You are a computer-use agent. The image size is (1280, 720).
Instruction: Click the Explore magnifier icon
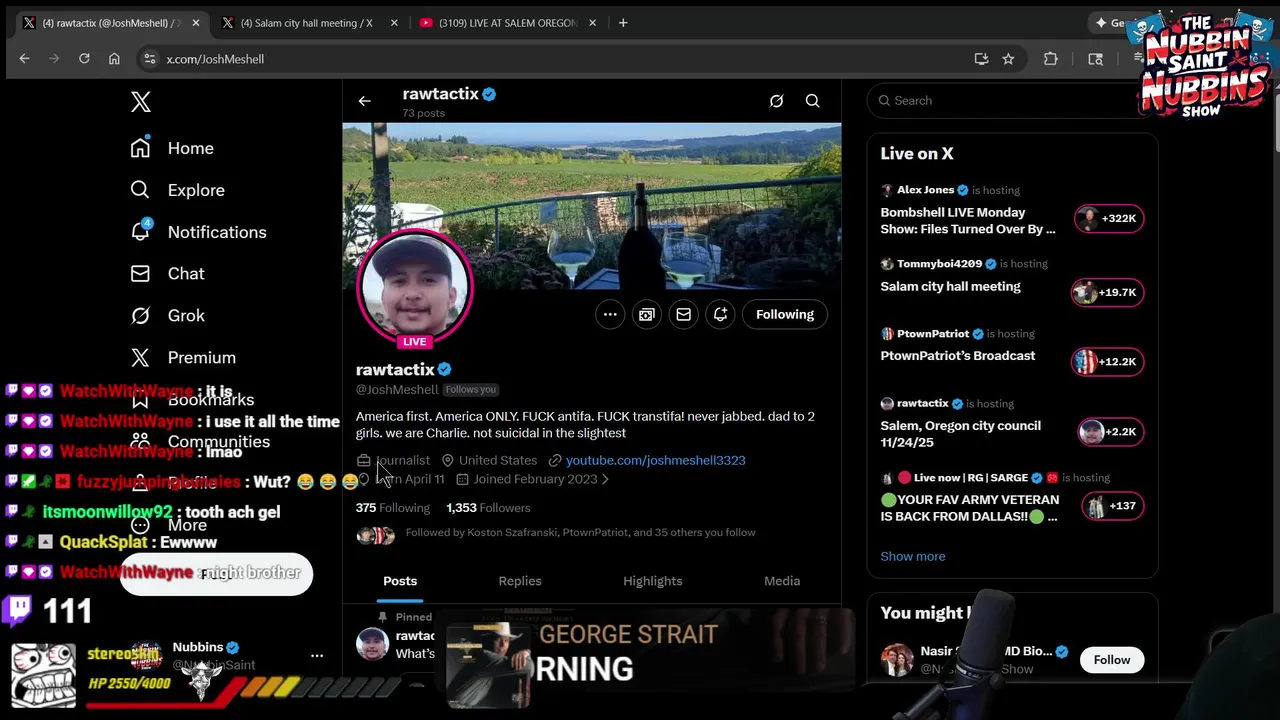pyautogui.click(x=140, y=190)
